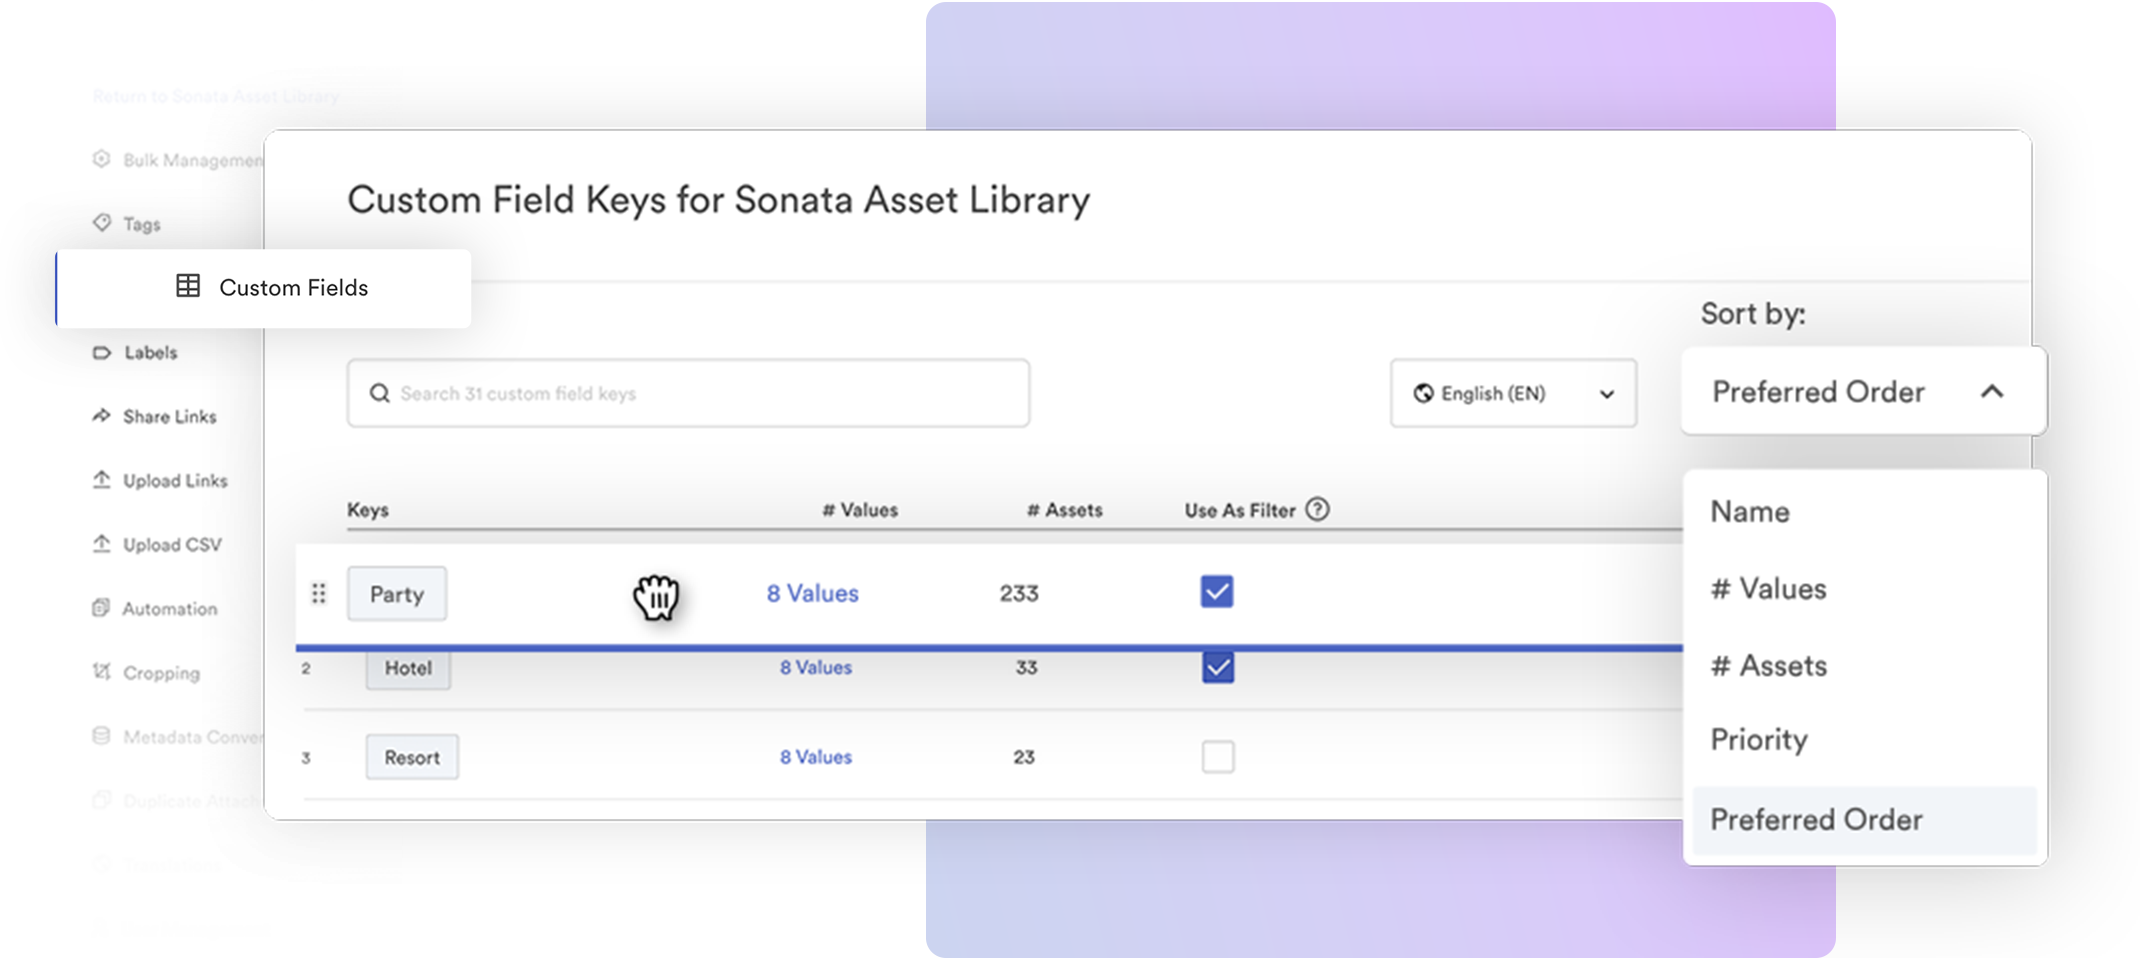Image resolution: width=2140 pixels, height=958 pixels.
Task: Open Upload CSV page
Action: (172, 544)
